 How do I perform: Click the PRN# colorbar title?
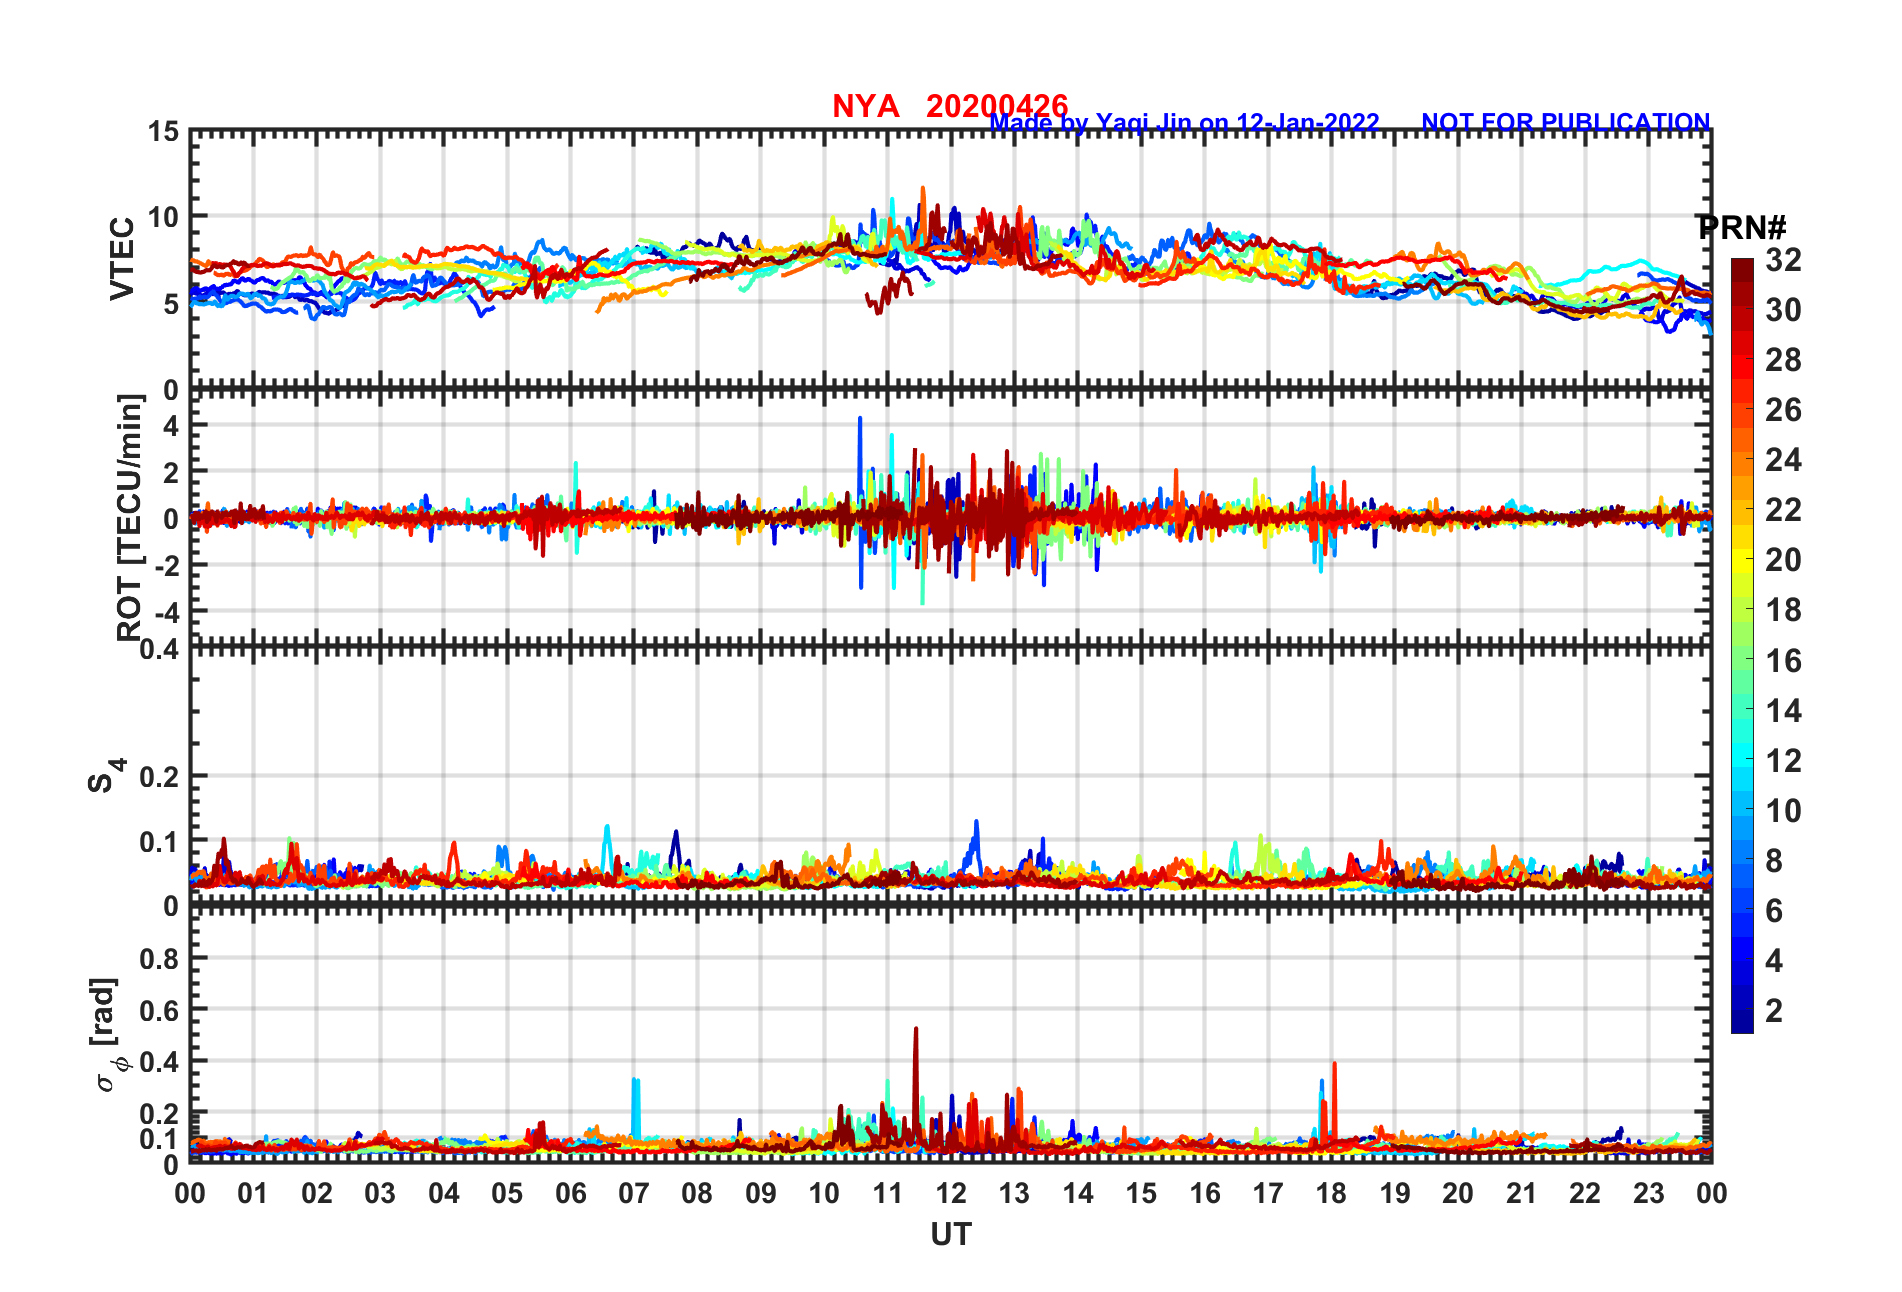click(x=1742, y=228)
